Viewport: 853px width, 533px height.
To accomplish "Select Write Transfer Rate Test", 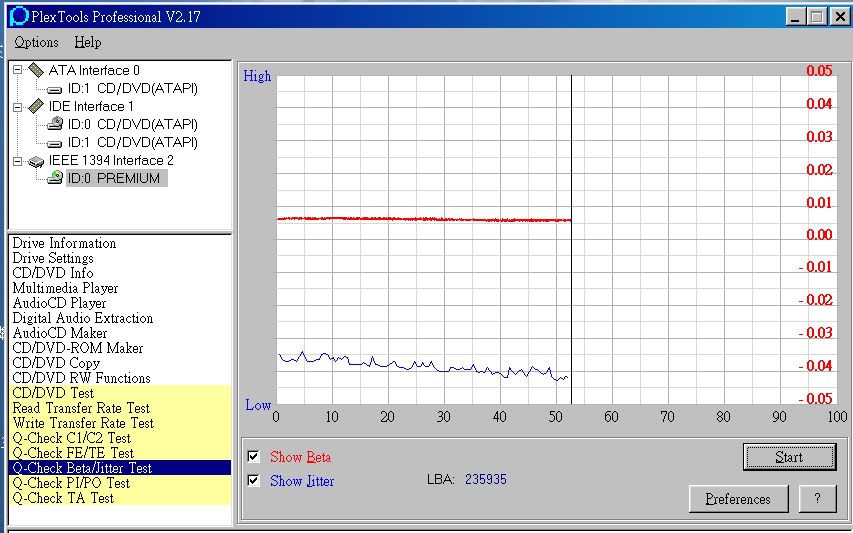I will pos(120,423).
